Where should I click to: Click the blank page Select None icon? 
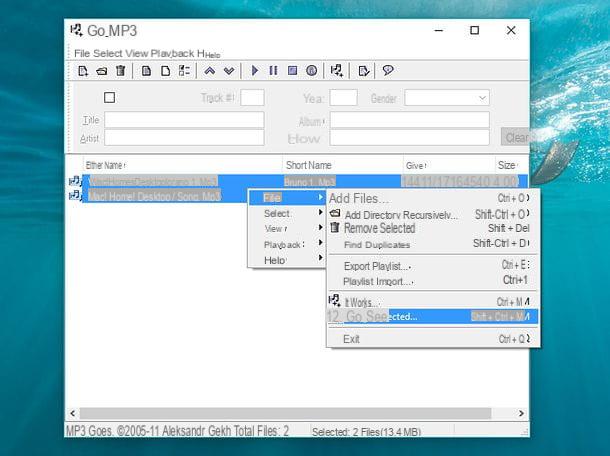166,71
